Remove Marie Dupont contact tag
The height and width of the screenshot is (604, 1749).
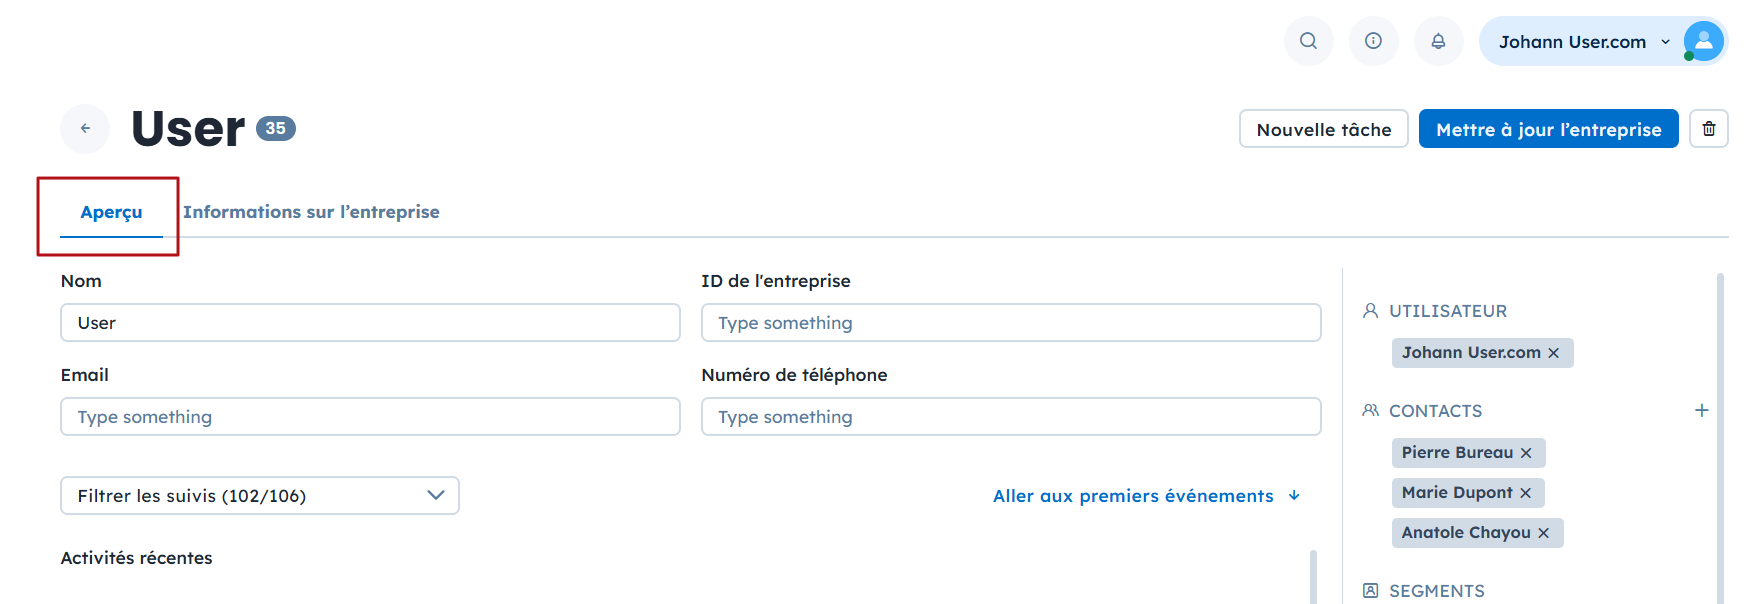click(1525, 493)
